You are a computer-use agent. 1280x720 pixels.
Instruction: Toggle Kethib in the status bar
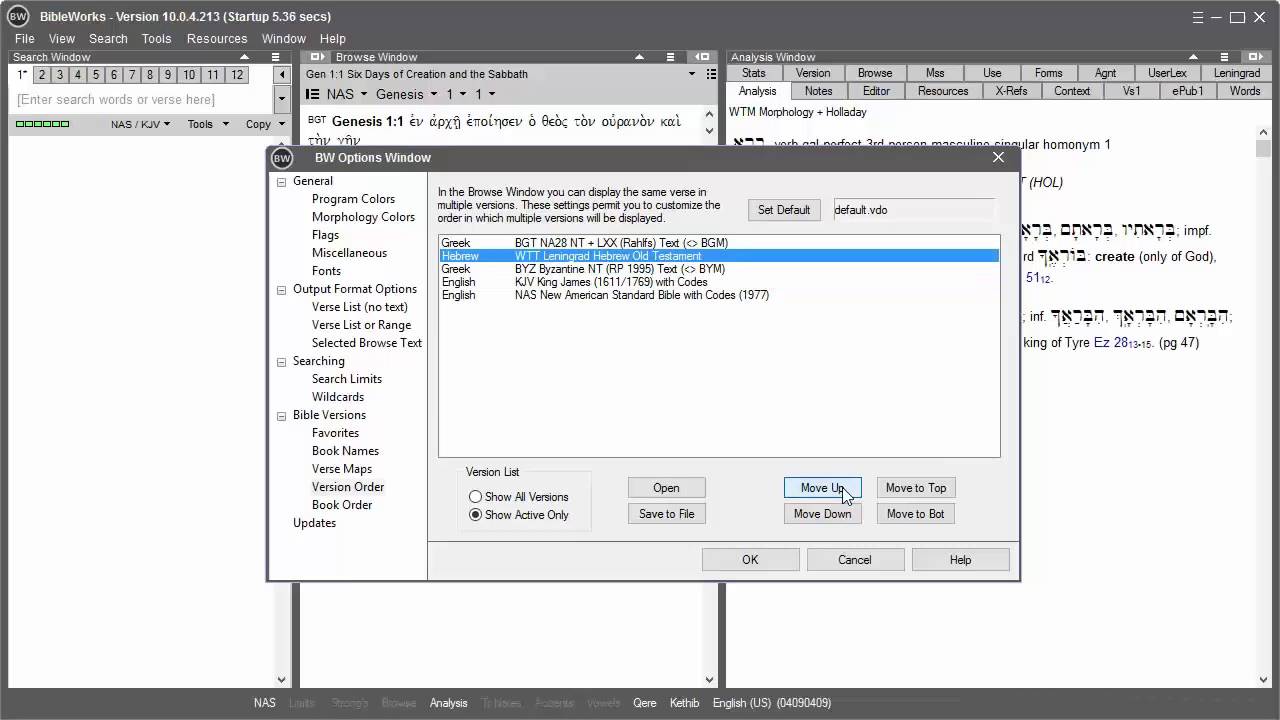684,703
